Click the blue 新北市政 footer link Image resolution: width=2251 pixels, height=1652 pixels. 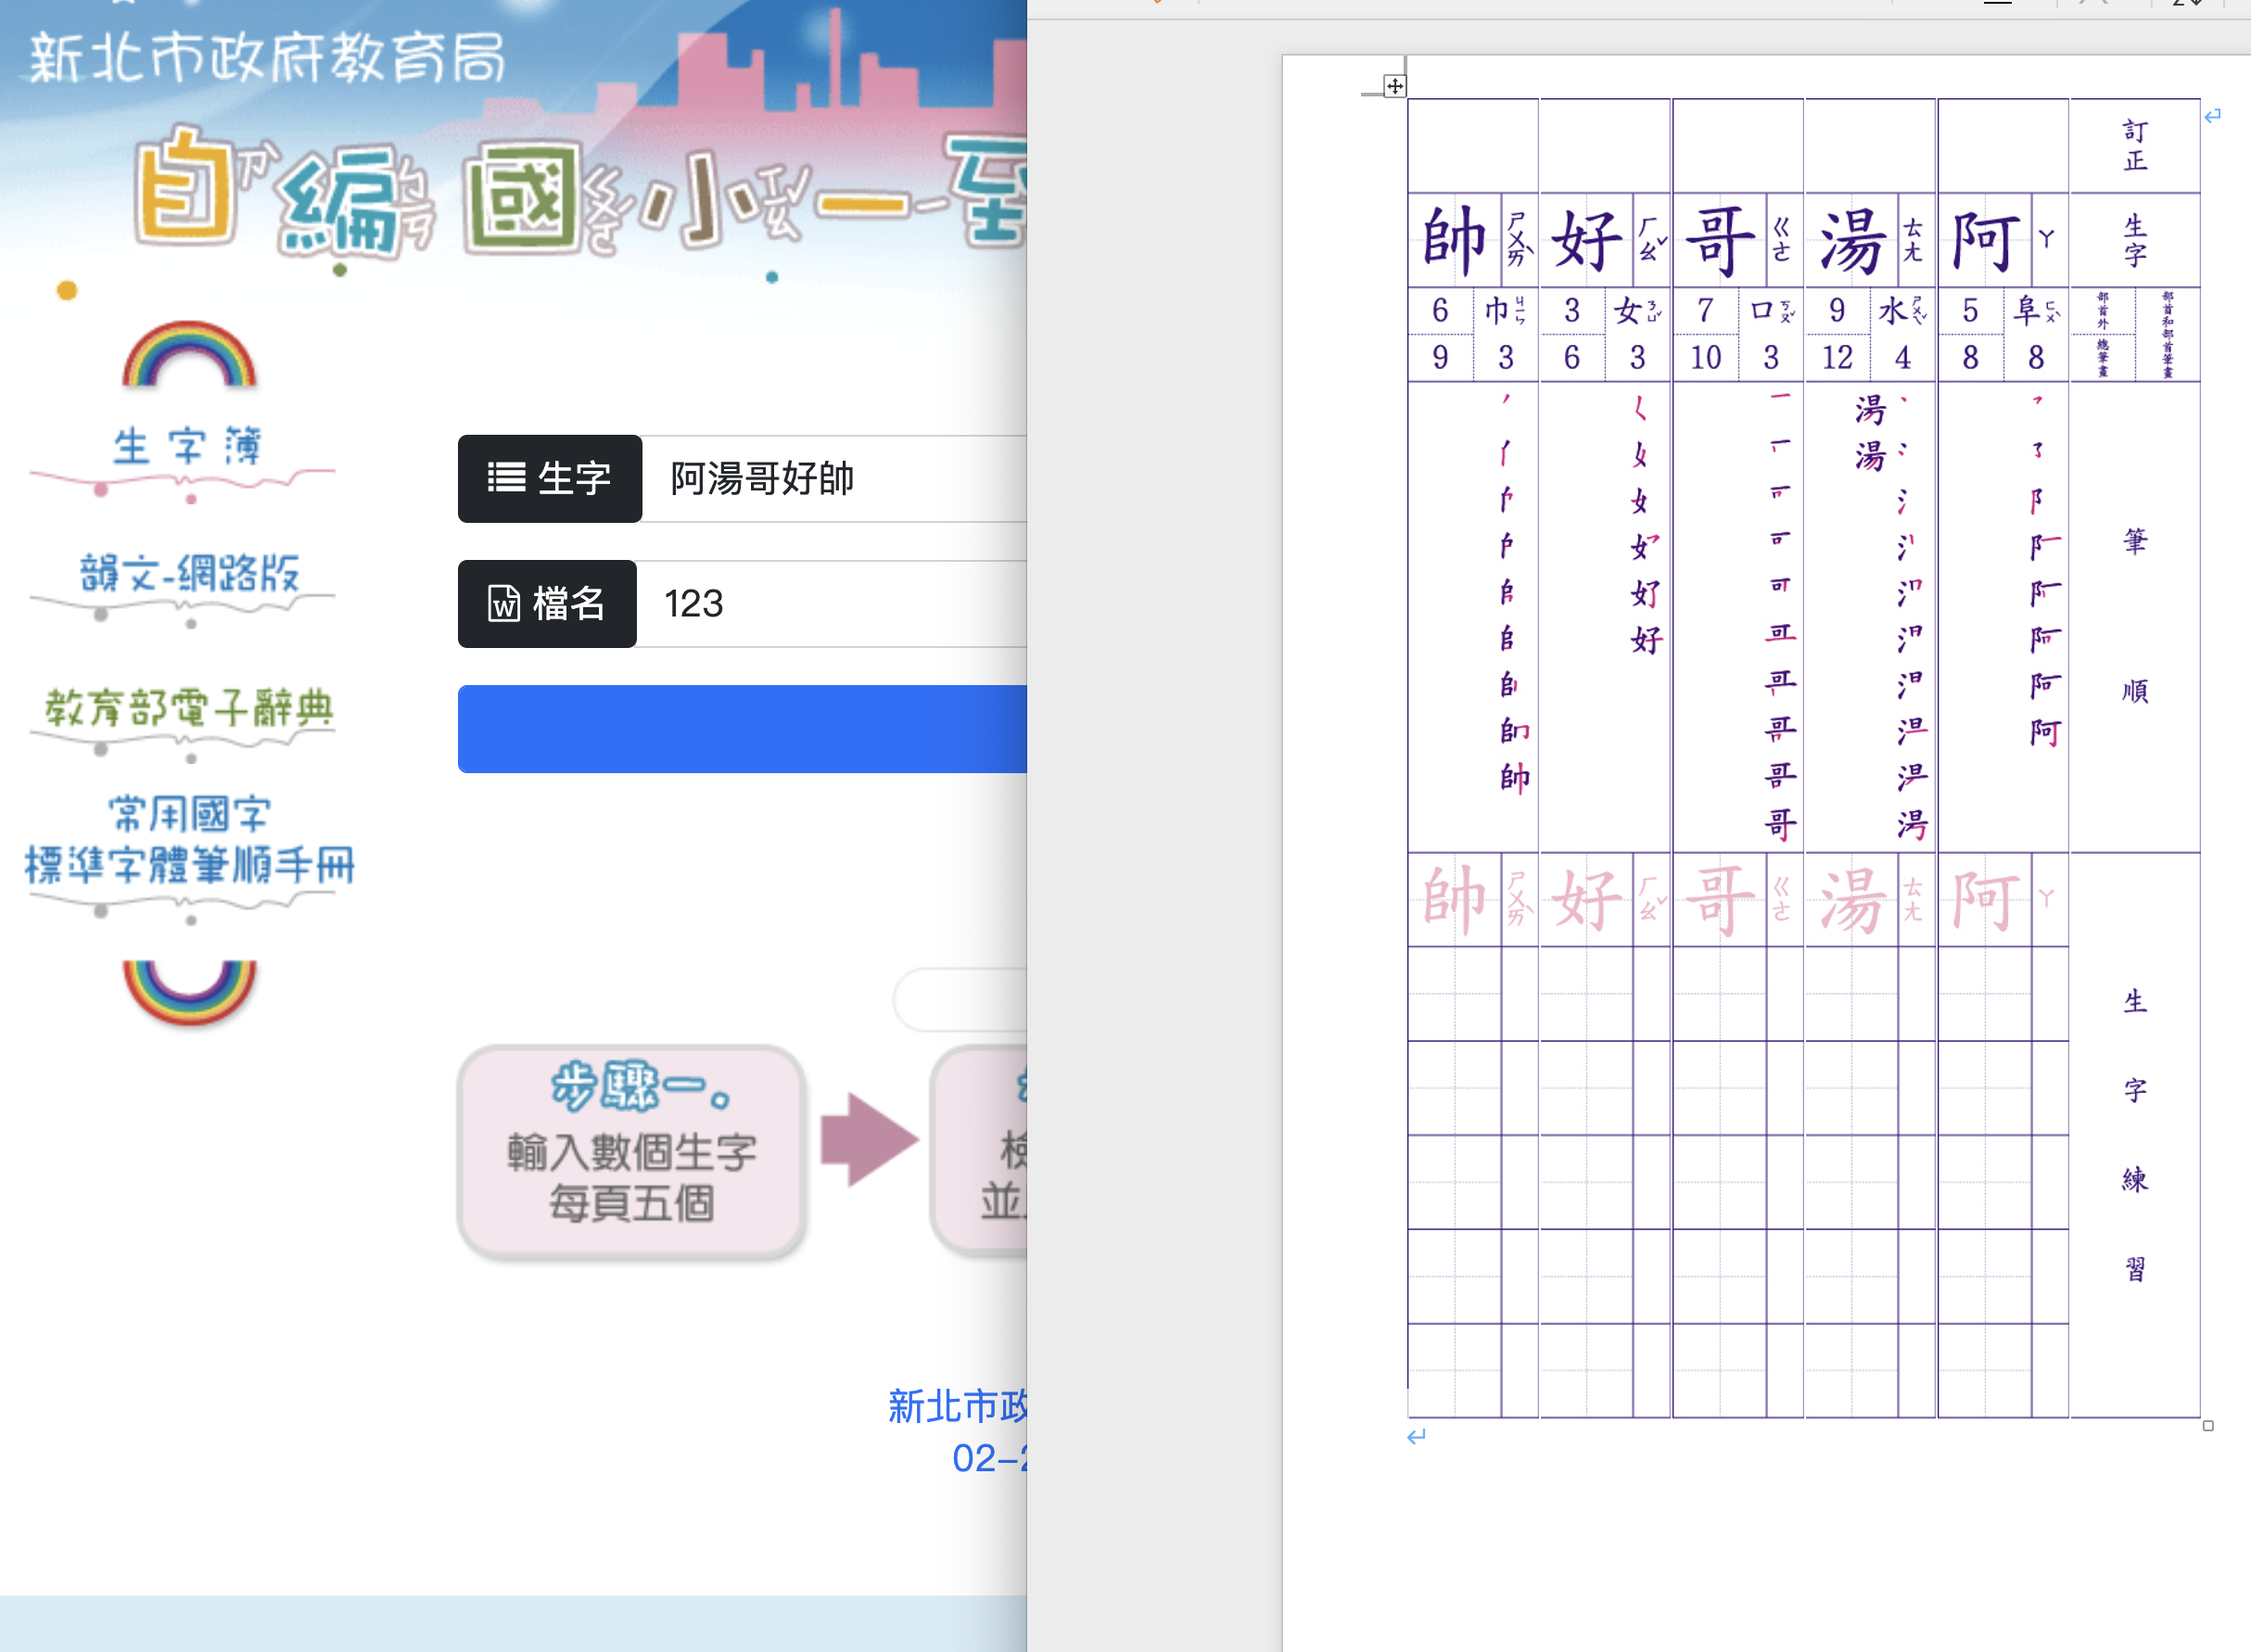(x=957, y=1407)
